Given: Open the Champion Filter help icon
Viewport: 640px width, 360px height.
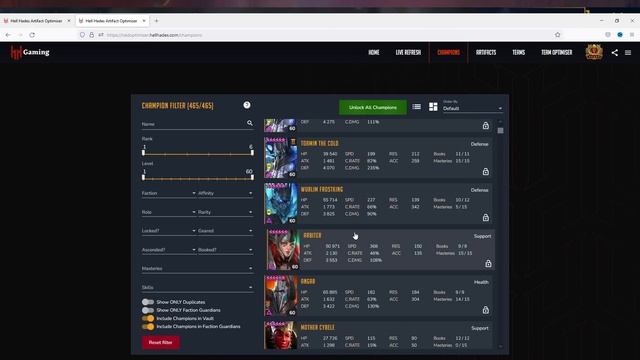Looking at the screenshot, I should 247,105.
